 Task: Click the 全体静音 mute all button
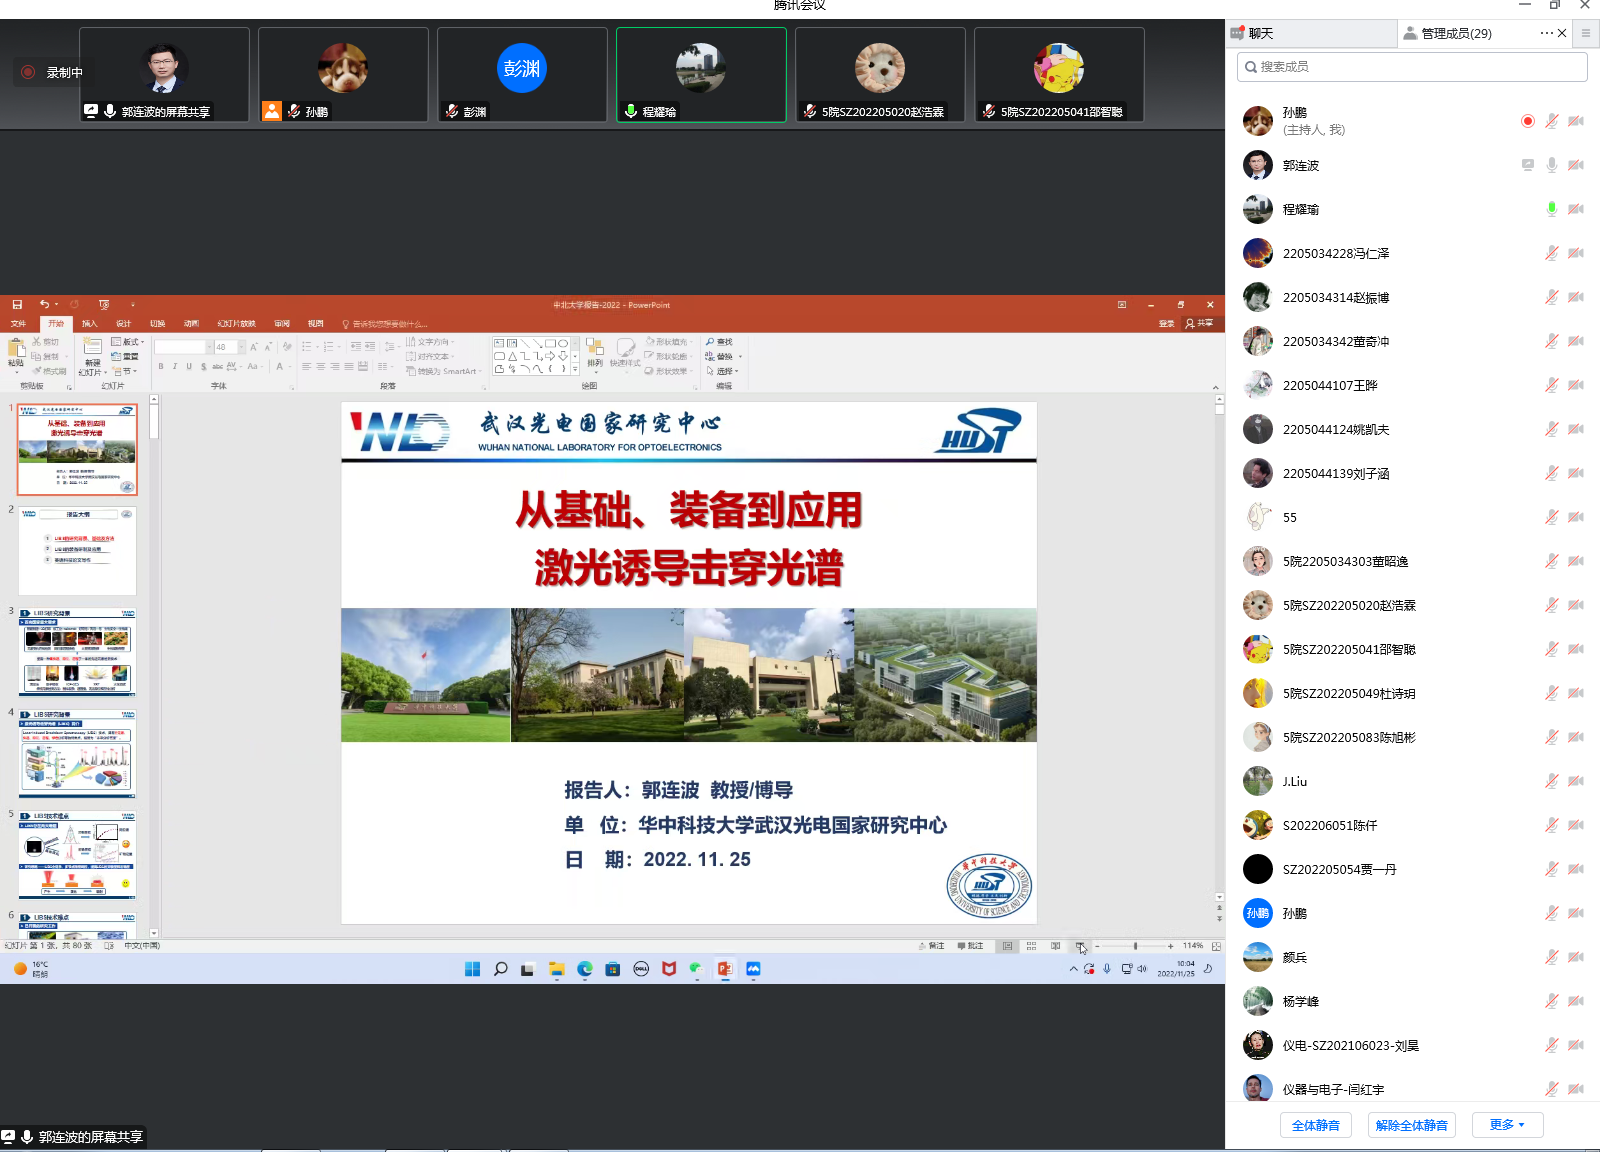1315,1125
